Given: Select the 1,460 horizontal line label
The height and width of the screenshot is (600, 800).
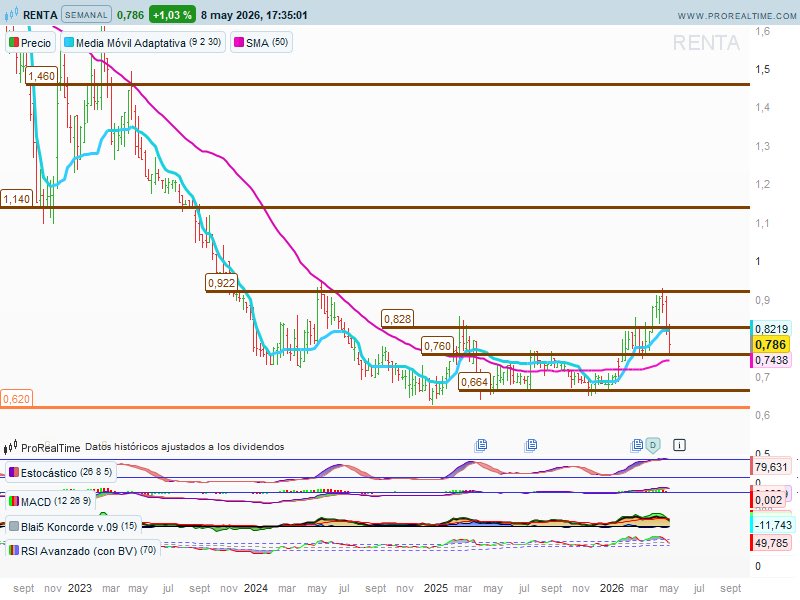Looking at the screenshot, I should 41,76.
